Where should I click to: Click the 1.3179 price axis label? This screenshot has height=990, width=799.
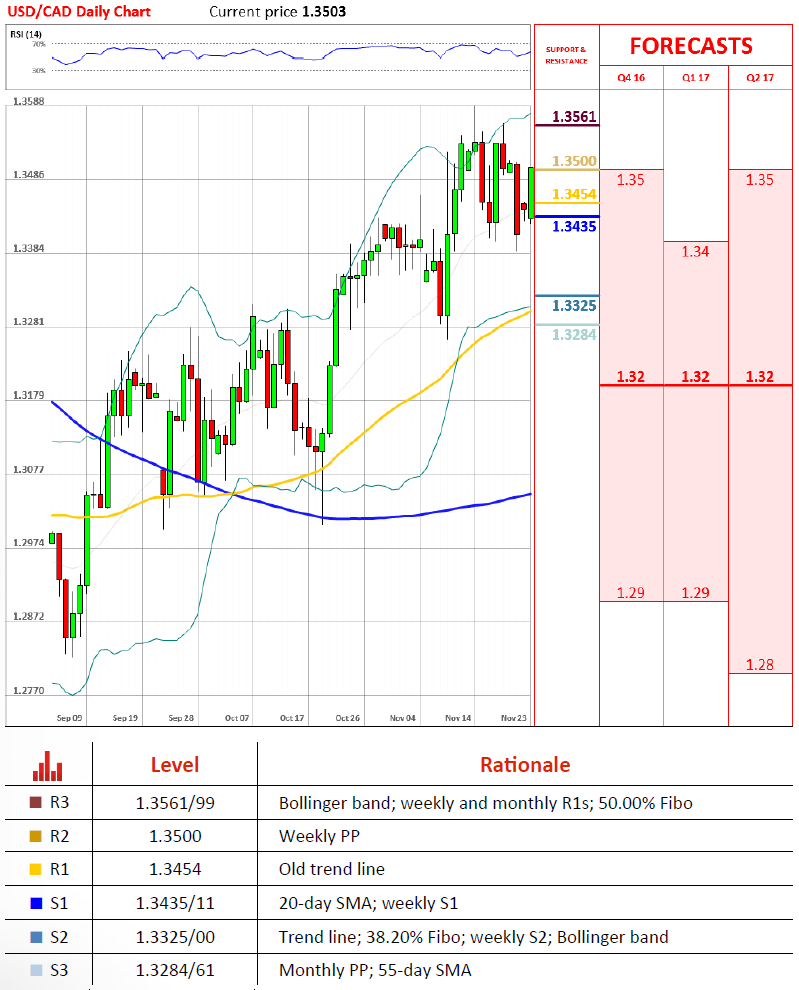pos(28,396)
